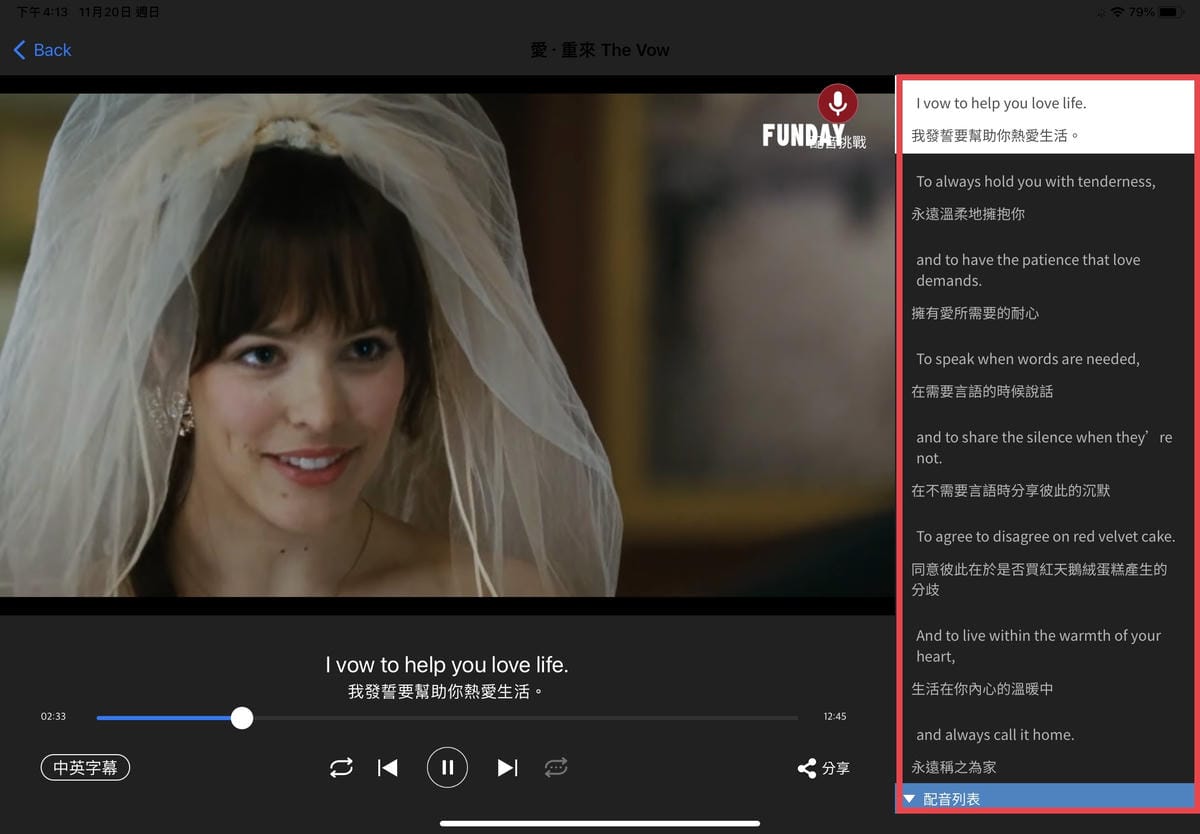Tap the battery indicator in status bar
1200x834 pixels.
click(x=1171, y=12)
